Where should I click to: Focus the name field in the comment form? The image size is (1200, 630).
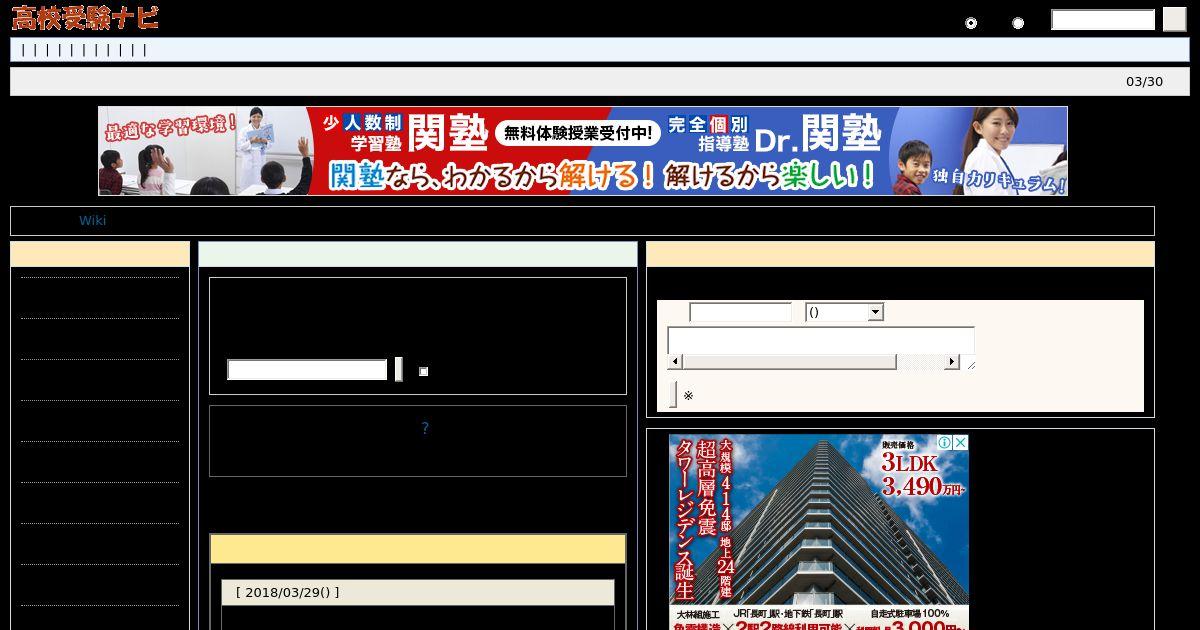click(740, 312)
